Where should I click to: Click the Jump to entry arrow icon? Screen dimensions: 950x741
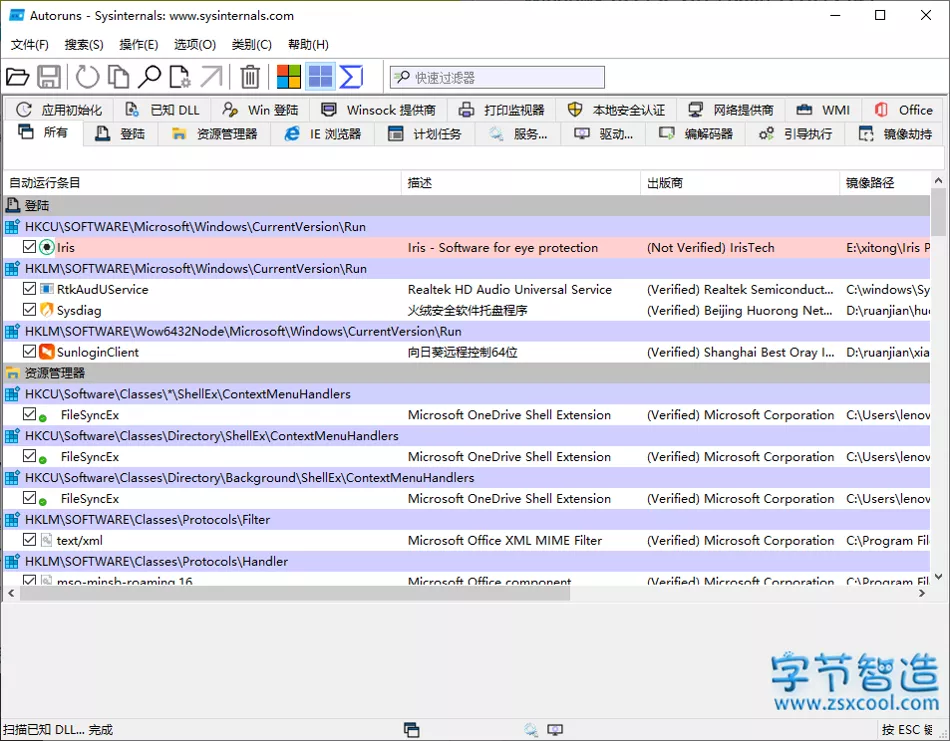211,77
